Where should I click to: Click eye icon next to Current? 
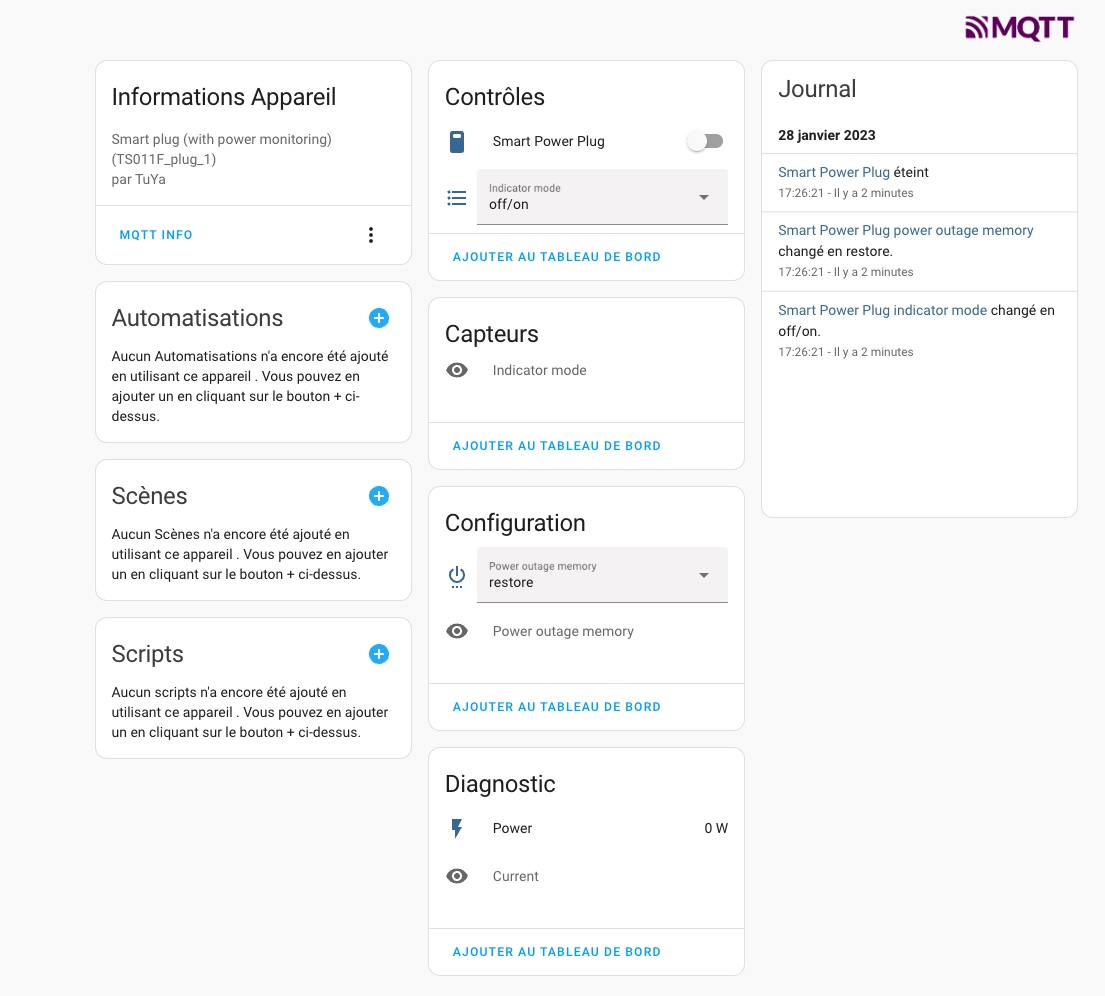click(457, 876)
